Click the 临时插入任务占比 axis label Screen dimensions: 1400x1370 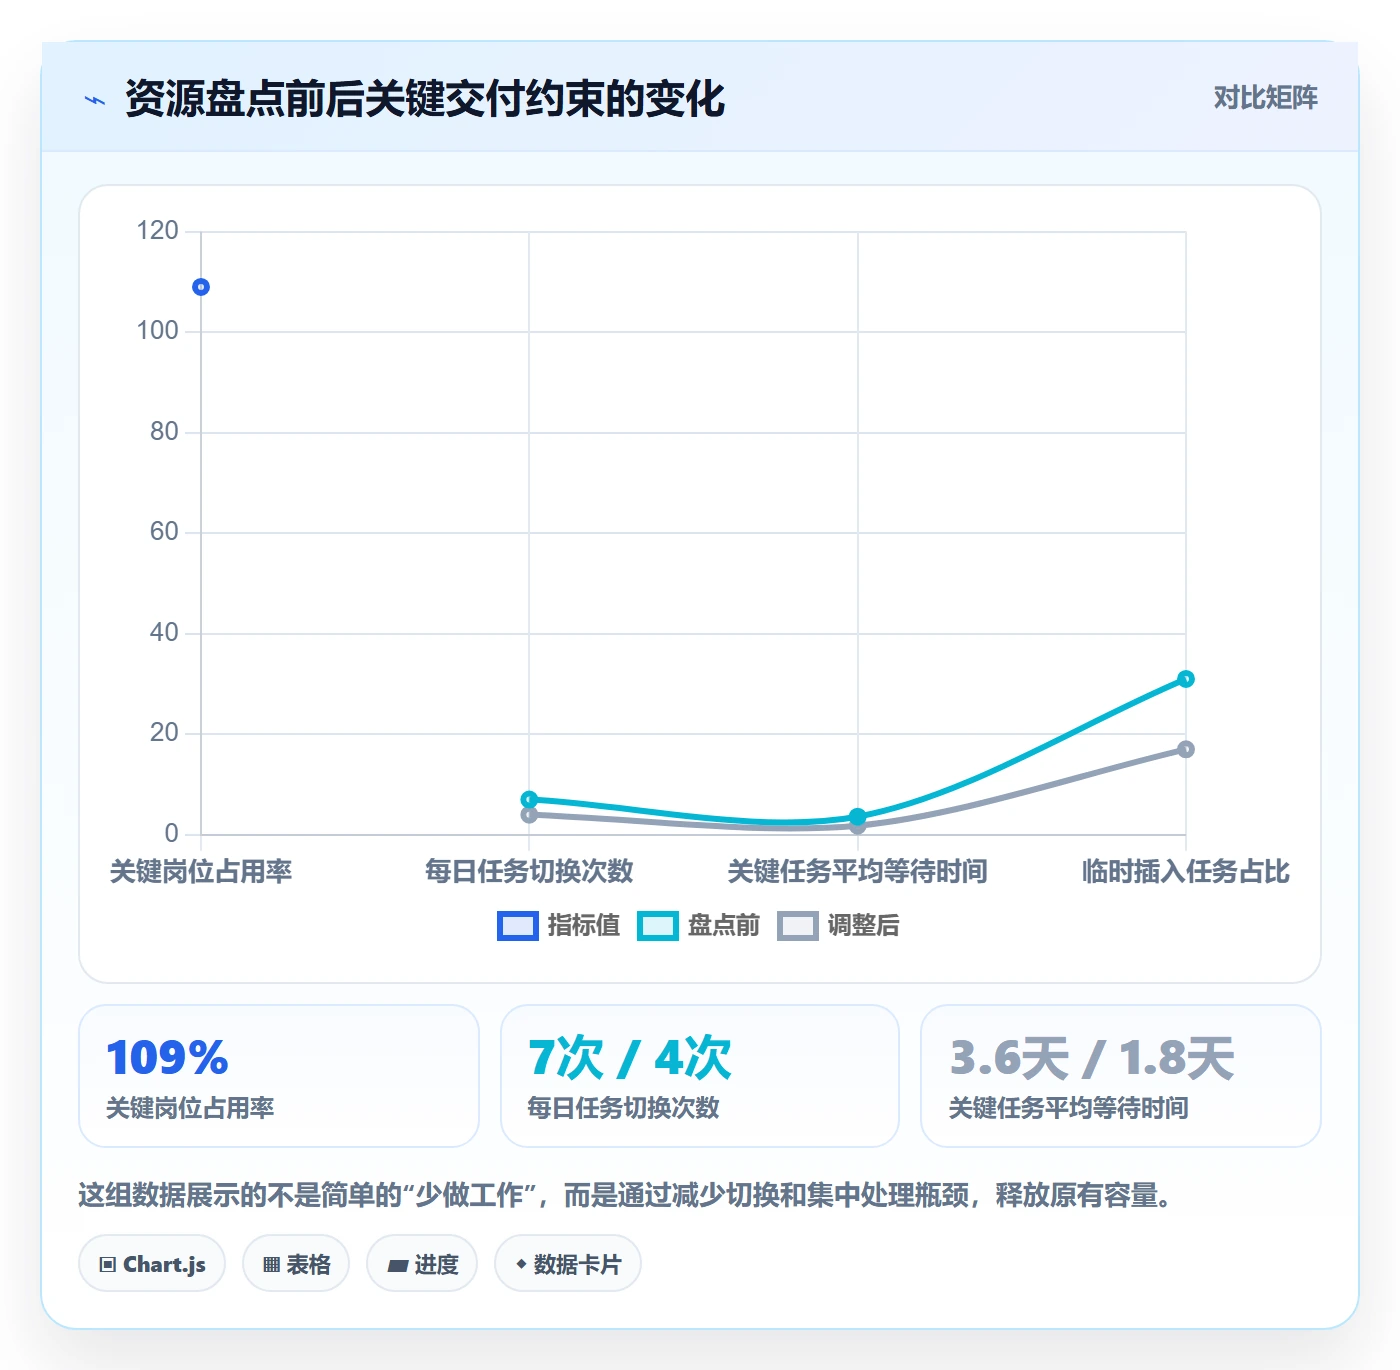pos(1186,871)
